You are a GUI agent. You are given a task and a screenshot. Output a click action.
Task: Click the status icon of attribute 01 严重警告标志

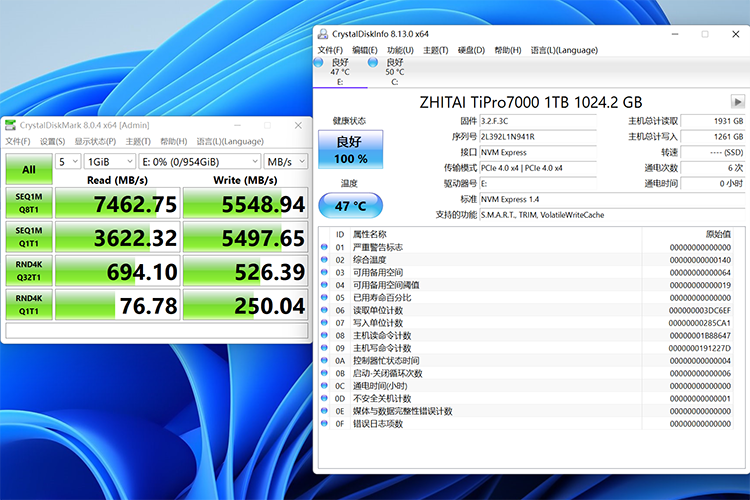pos(324,247)
